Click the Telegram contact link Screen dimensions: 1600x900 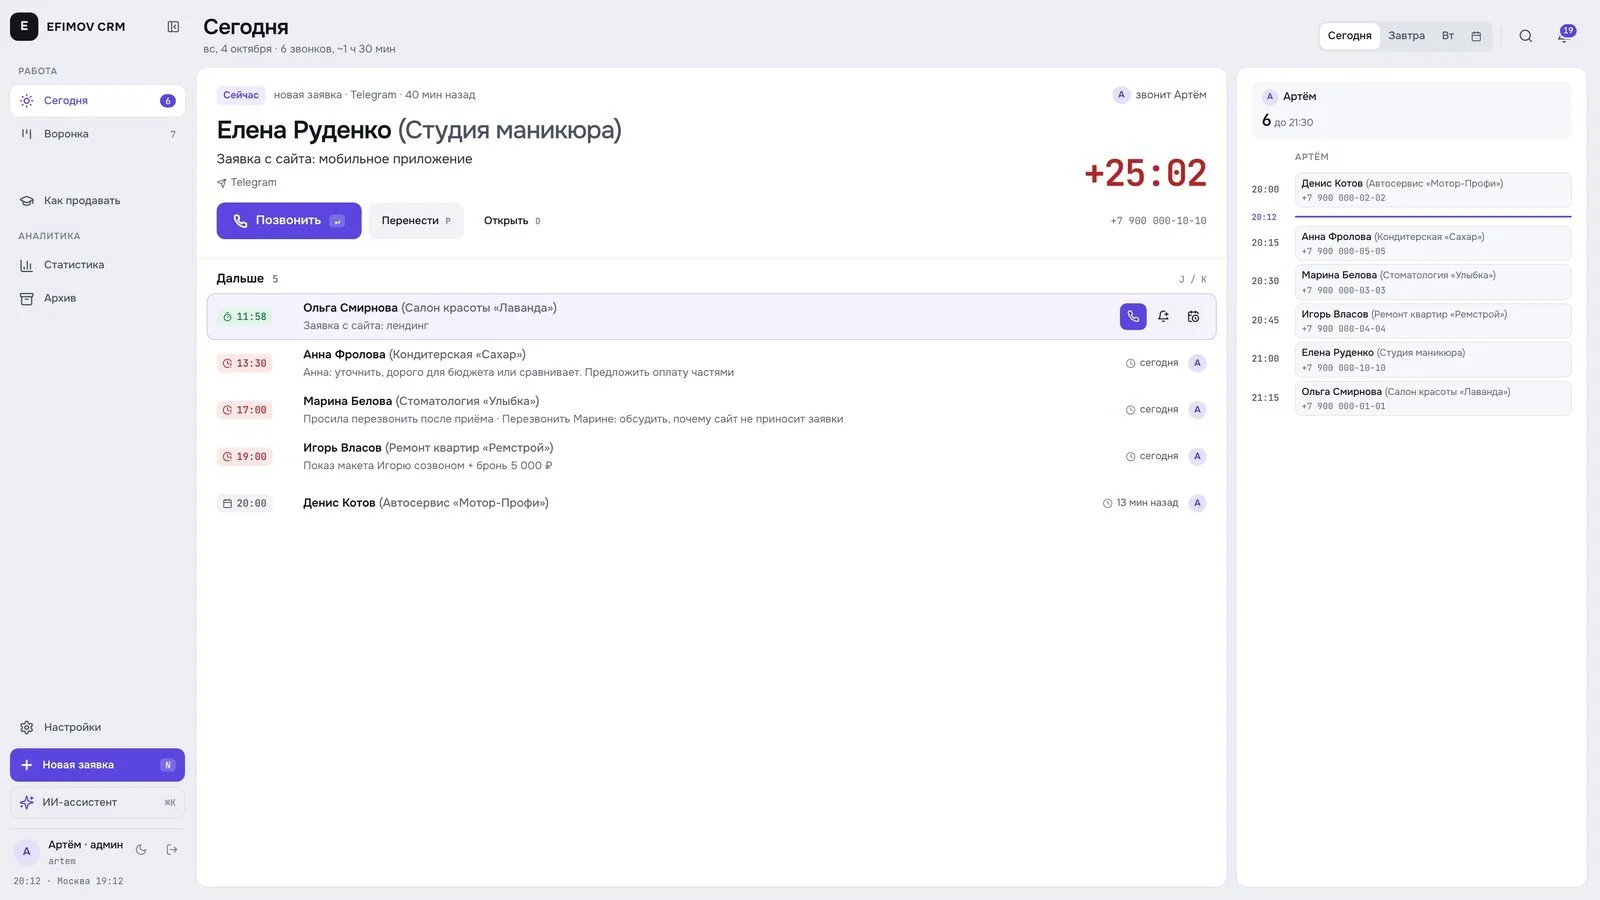[x=247, y=183]
